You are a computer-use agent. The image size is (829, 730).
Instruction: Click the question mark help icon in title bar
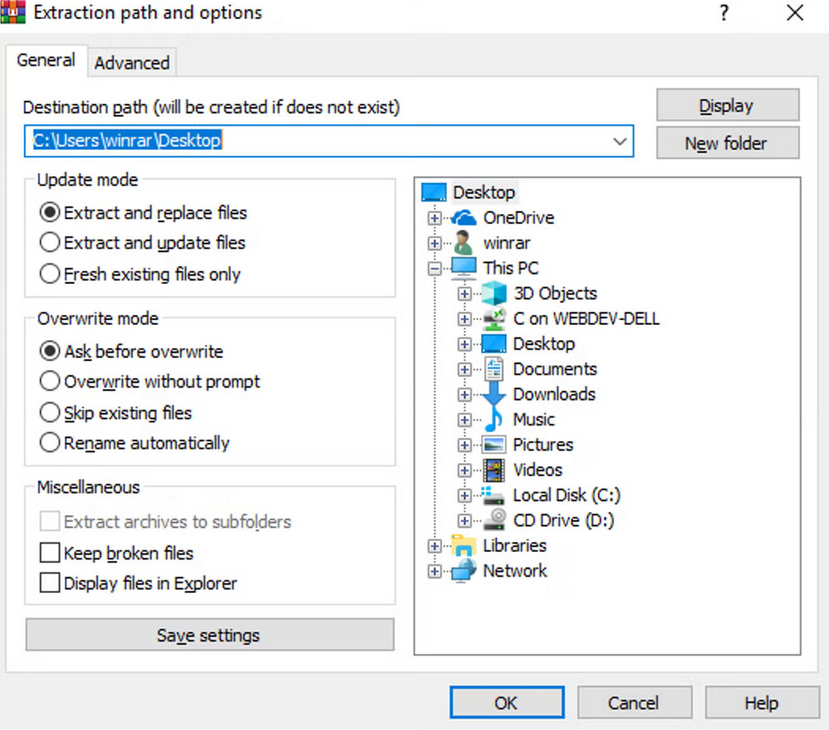(x=724, y=12)
